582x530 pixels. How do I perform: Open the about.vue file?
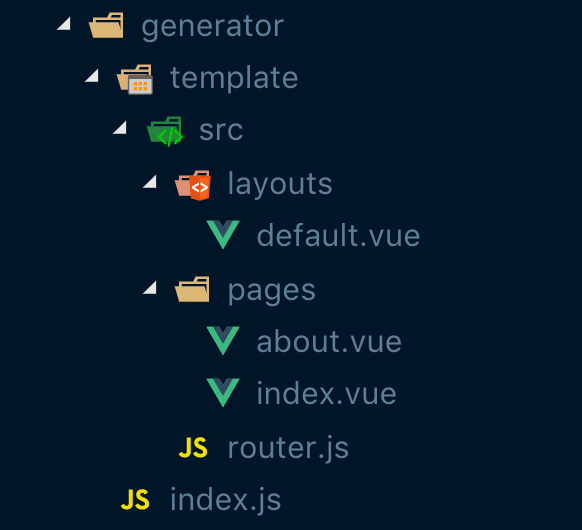point(329,341)
